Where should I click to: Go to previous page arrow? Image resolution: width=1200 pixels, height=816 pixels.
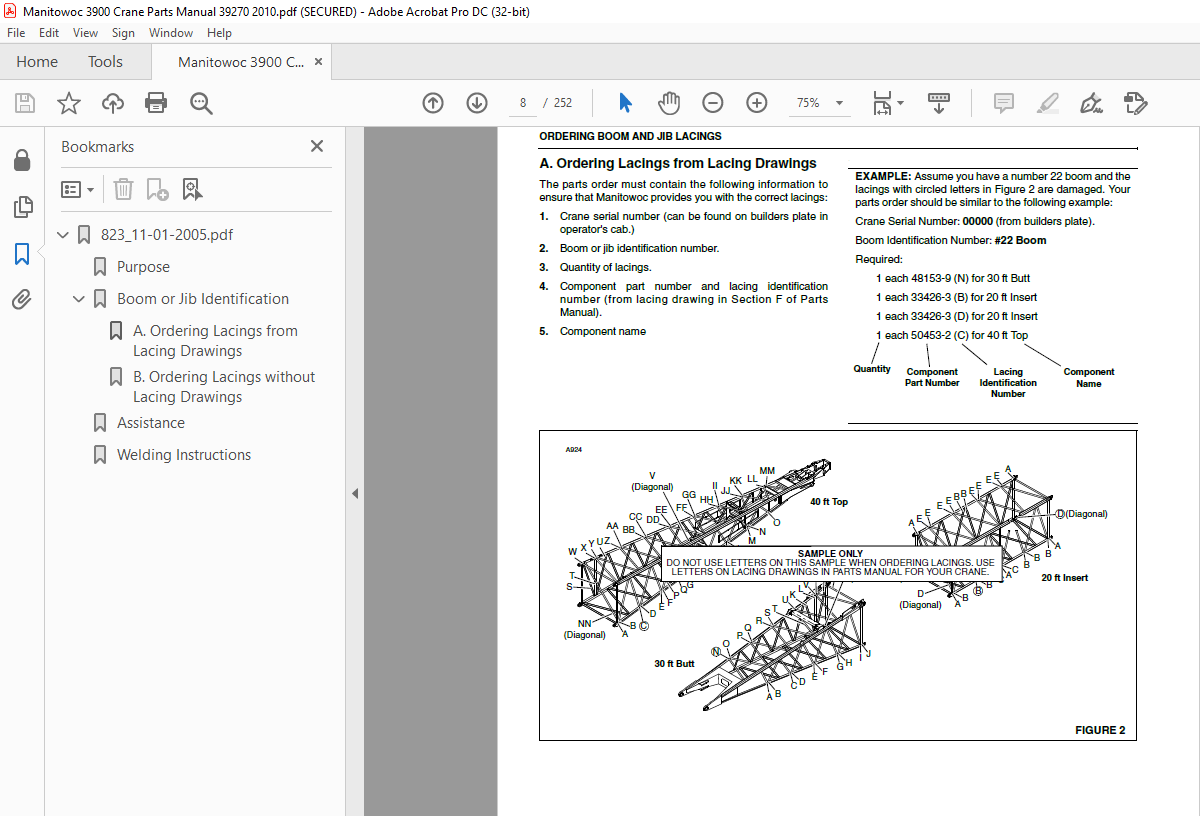tap(433, 103)
